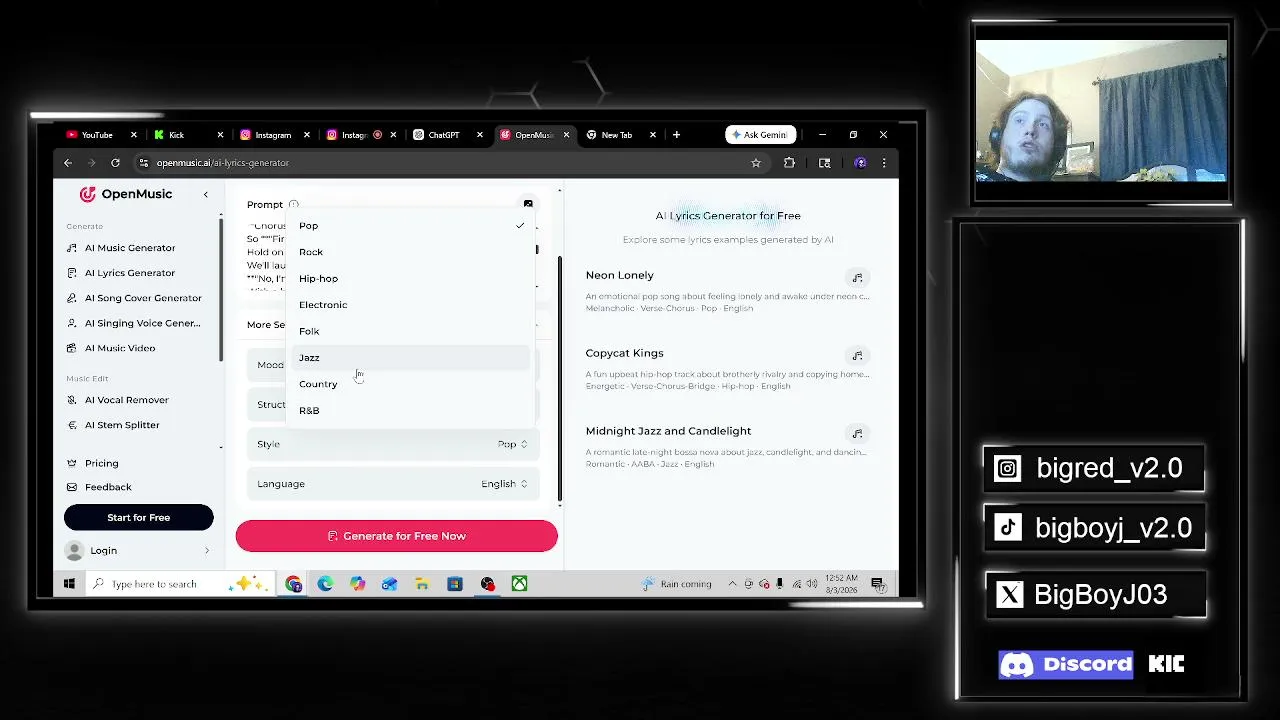Open the Windows Start menu

click(x=70, y=584)
